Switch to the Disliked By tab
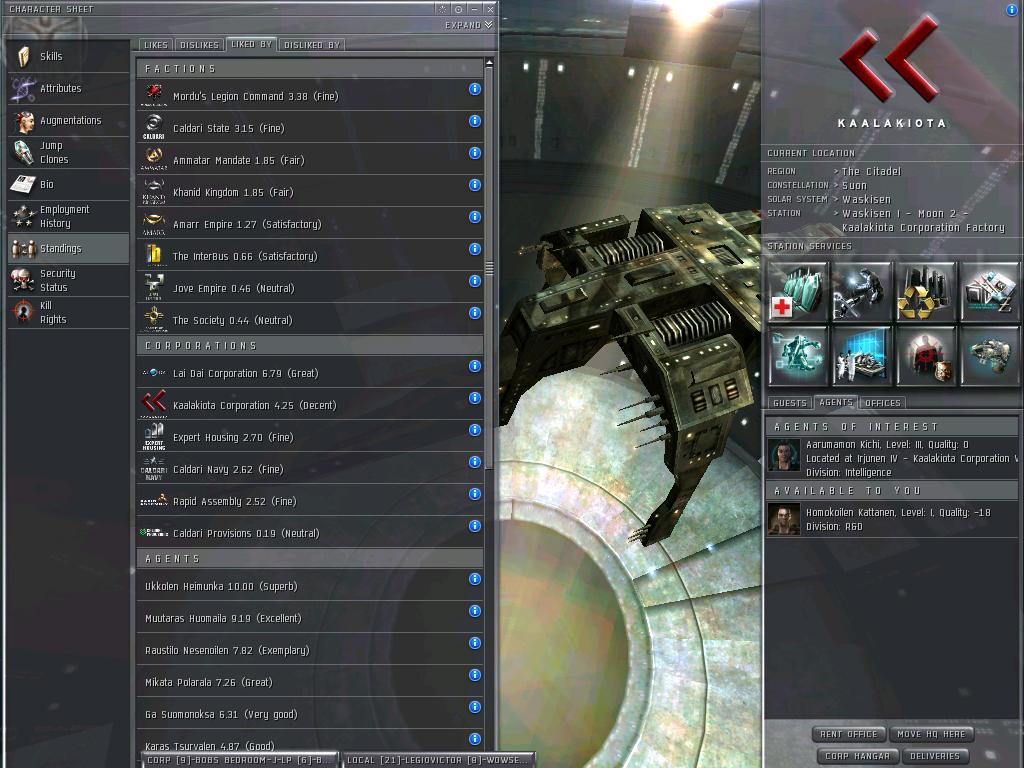This screenshot has height=768, width=1024. click(312, 45)
